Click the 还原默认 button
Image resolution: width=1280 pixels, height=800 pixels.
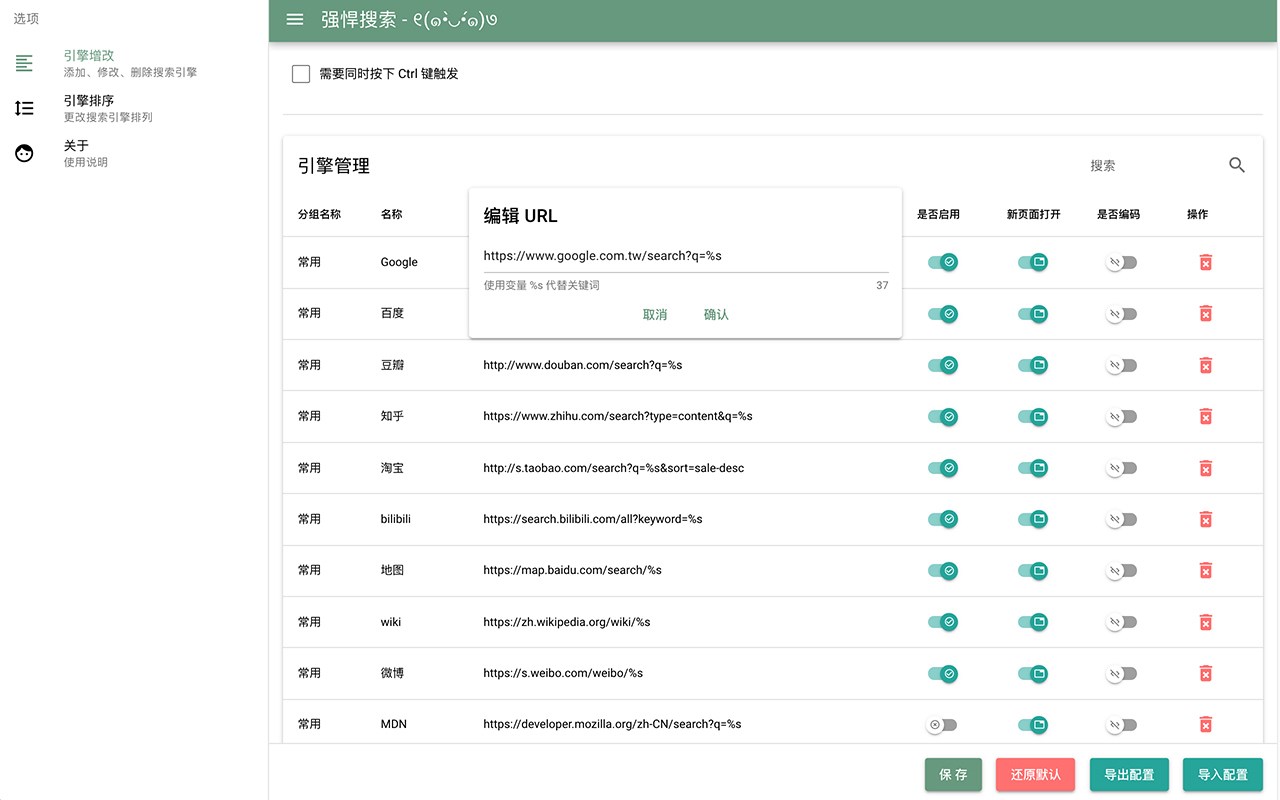pyautogui.click(x=1035, y=775)
